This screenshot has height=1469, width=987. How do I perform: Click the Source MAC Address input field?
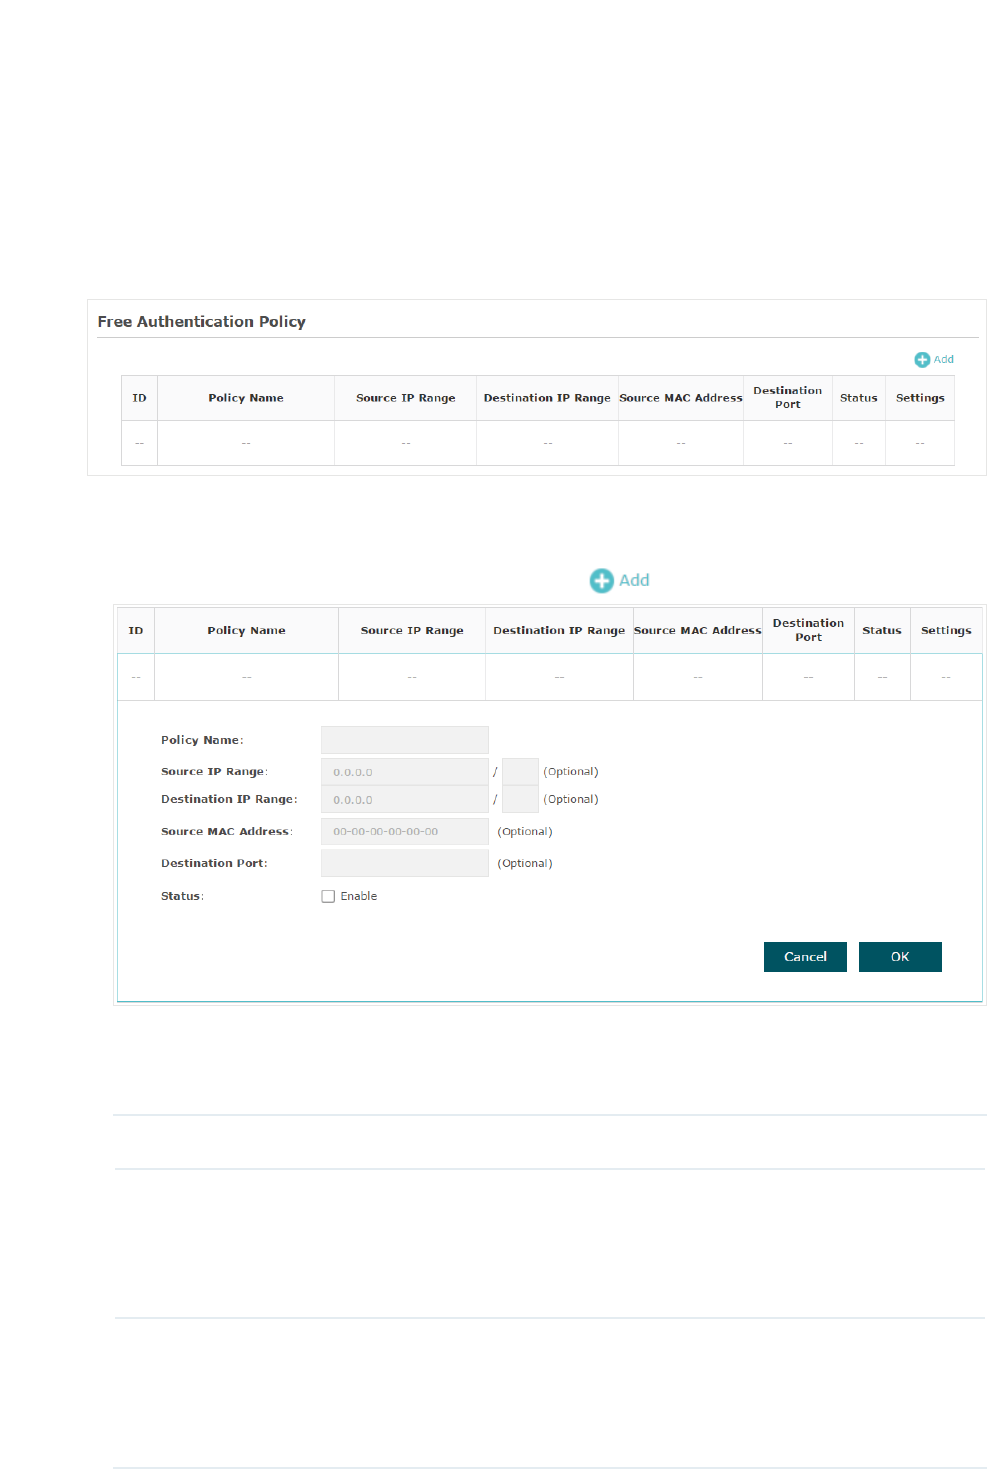point(404,831)
